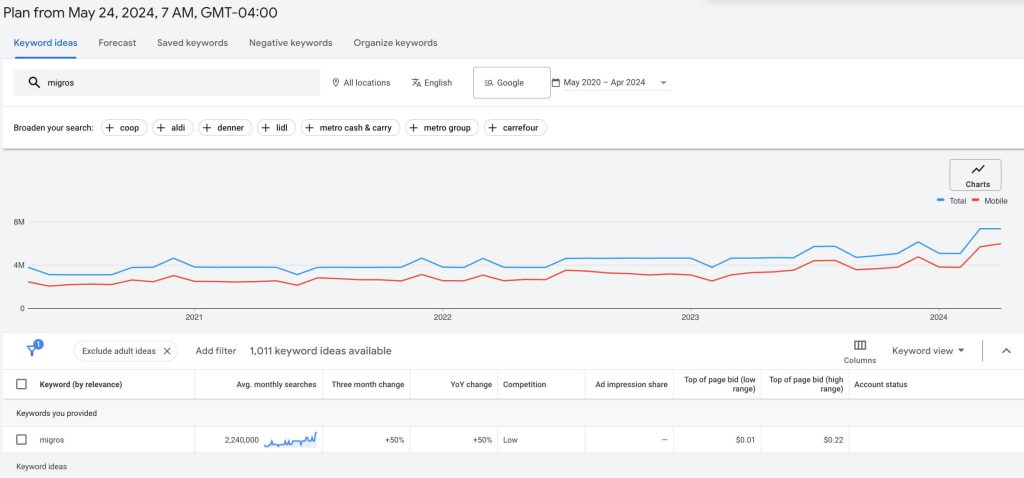Click the migros sparkline trend chart
The width and height of the screenshot is (1024, 478).
pyautogui.click(x=291, y=439)
